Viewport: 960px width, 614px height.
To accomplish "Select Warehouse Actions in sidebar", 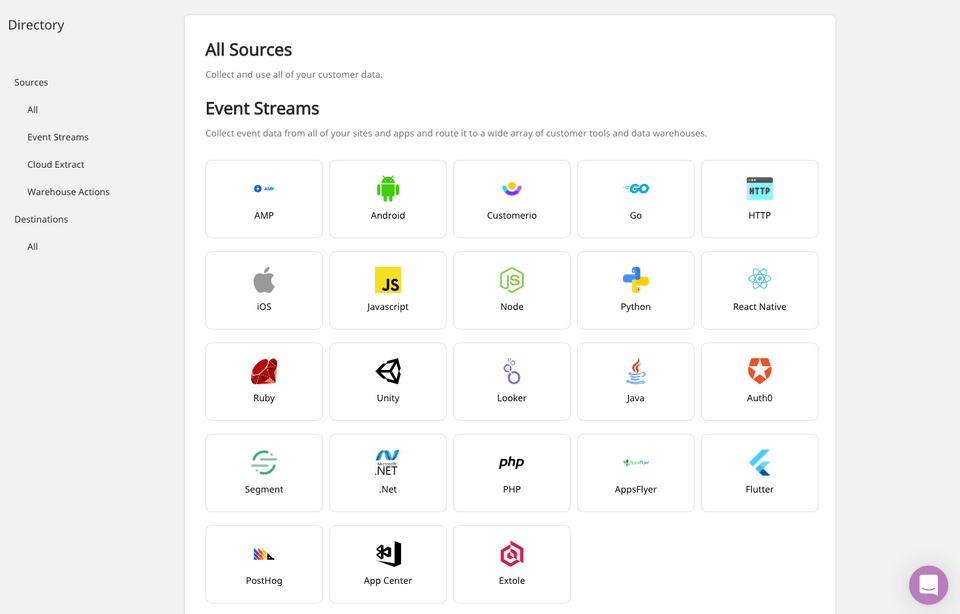I will coord(68,192).
